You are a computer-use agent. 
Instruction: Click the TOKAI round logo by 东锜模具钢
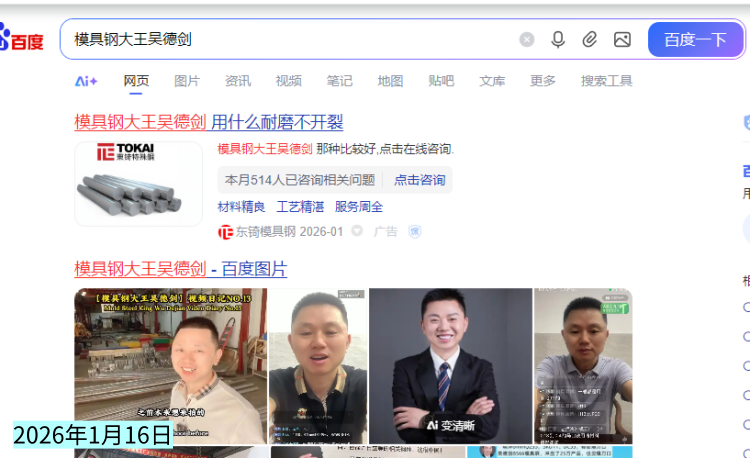pos(225,231)
